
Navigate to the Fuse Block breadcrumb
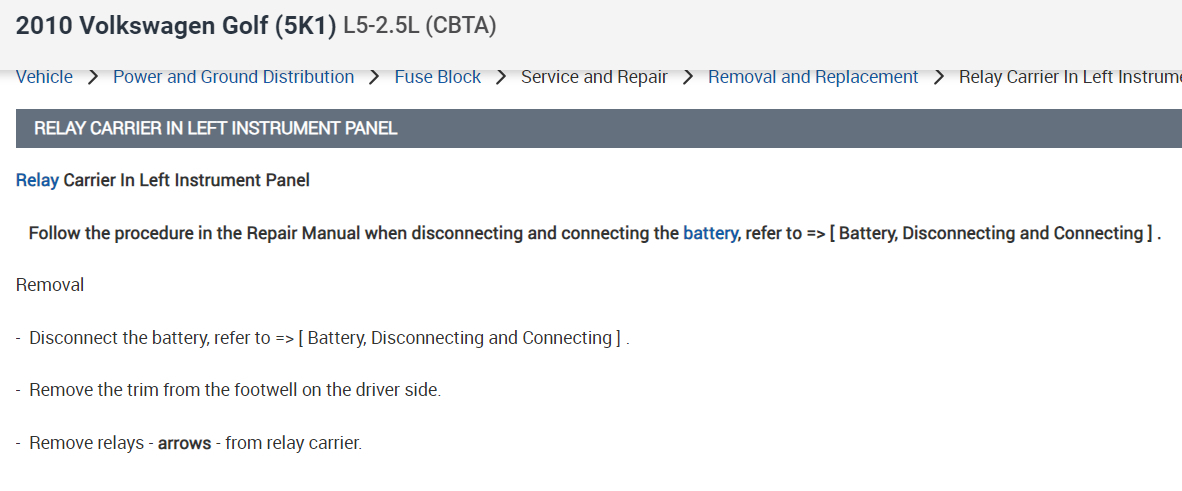tap(437, 77)
